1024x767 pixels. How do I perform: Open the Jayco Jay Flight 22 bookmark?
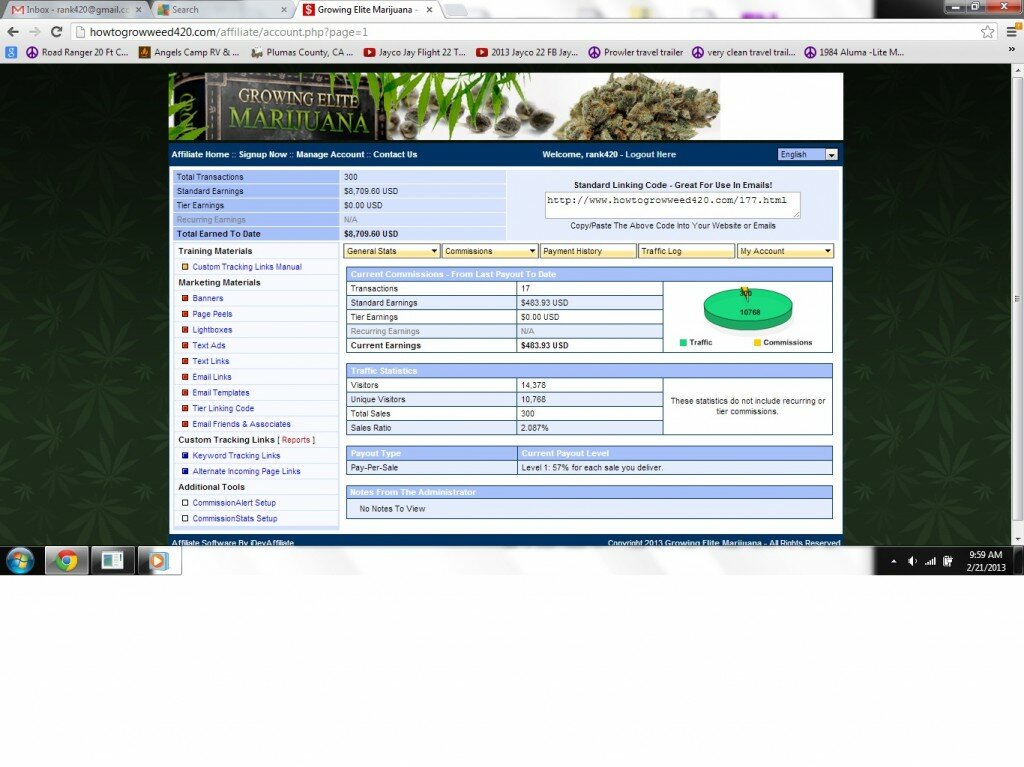pos(415,52)
